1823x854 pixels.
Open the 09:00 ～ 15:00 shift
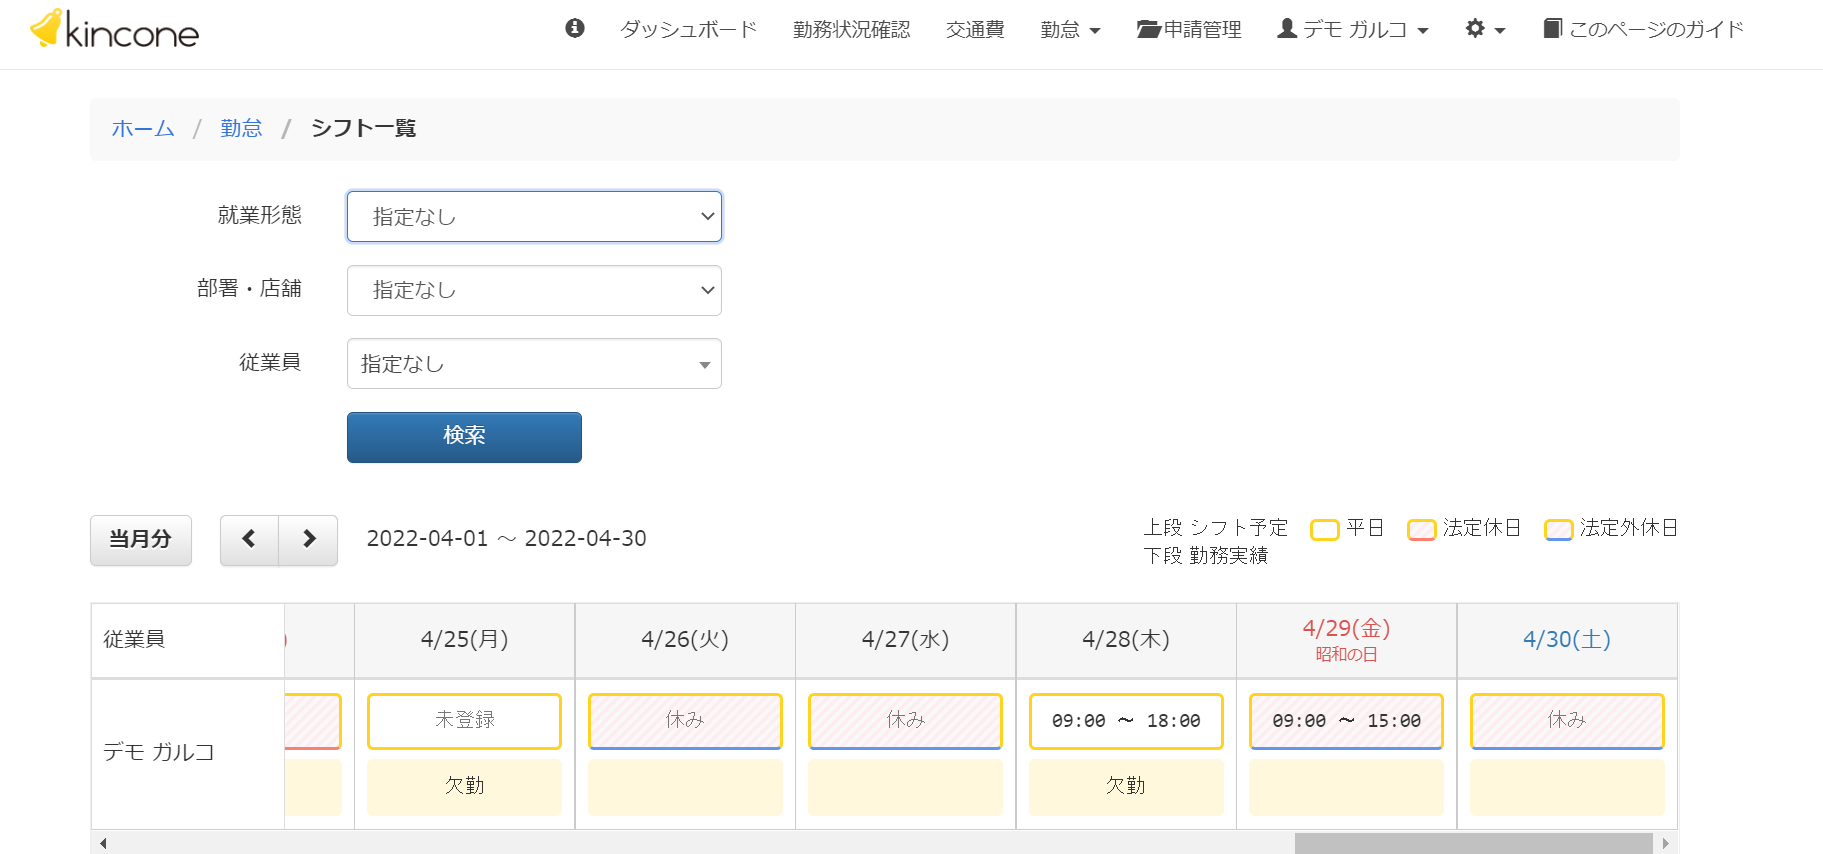[x=1347, y=721]
